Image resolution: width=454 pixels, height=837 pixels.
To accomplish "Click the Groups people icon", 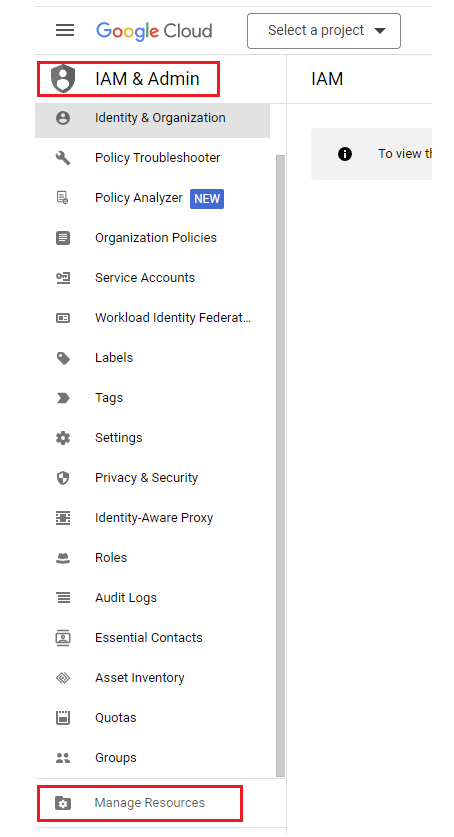I will (x=63, y=757).
